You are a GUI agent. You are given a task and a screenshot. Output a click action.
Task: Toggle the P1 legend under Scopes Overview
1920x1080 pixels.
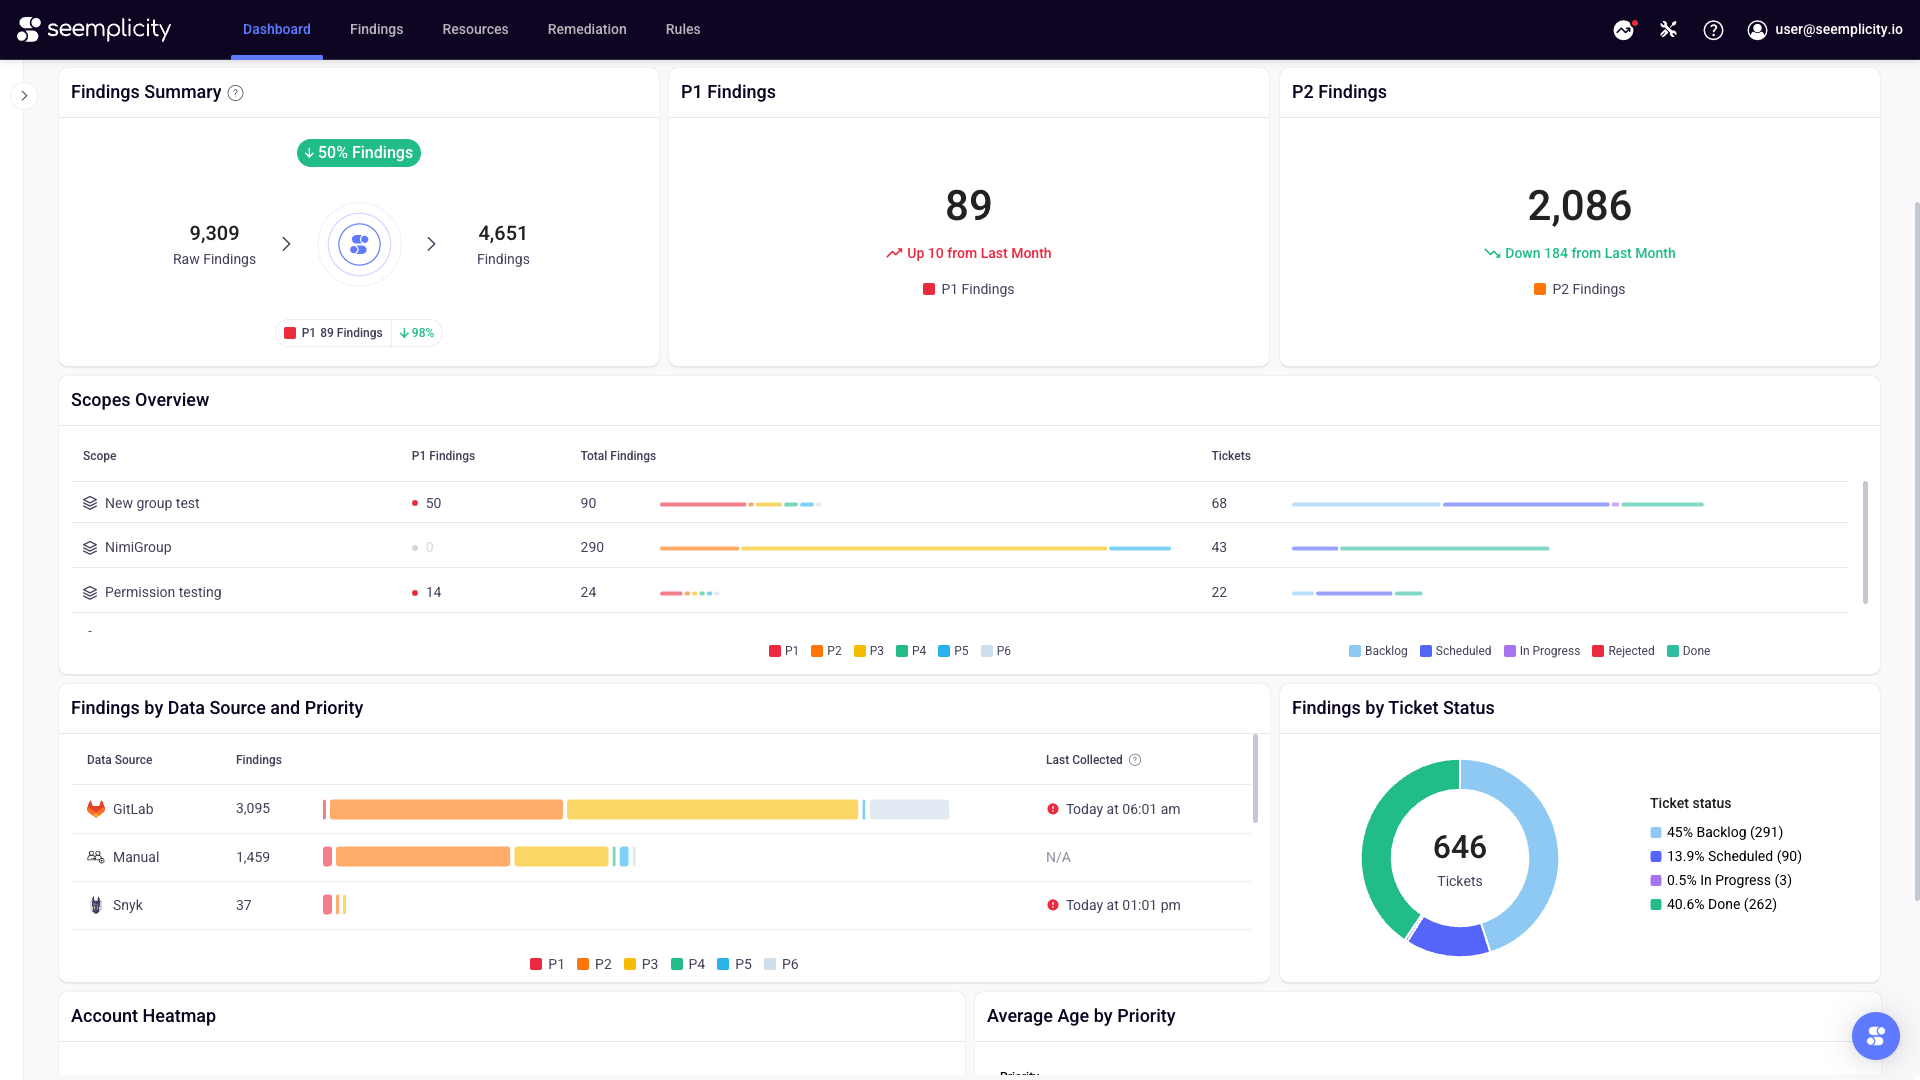(x=783, y=651)
